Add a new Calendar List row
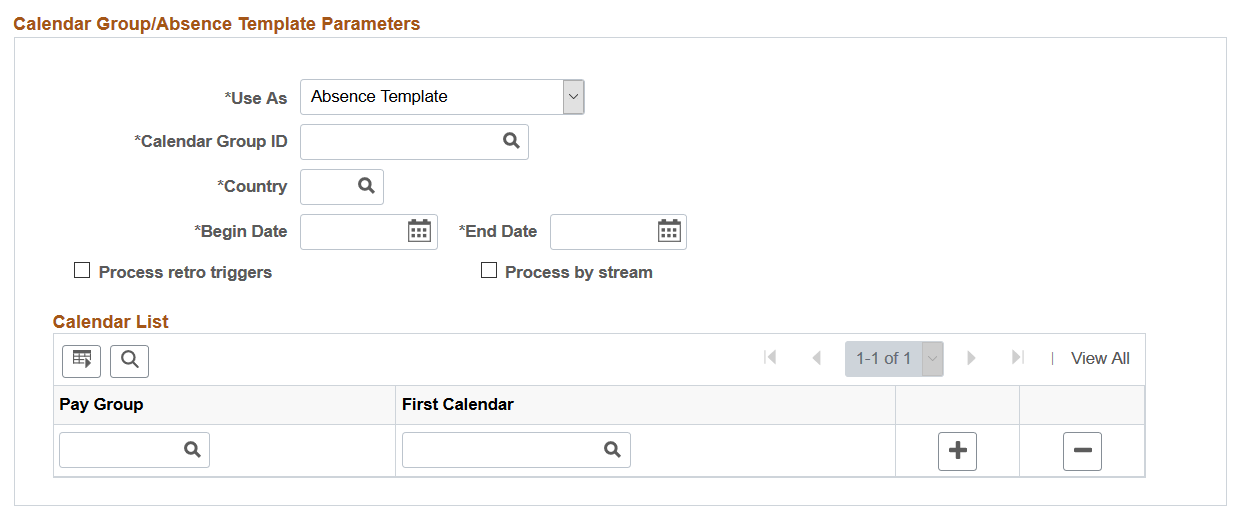 957,451
